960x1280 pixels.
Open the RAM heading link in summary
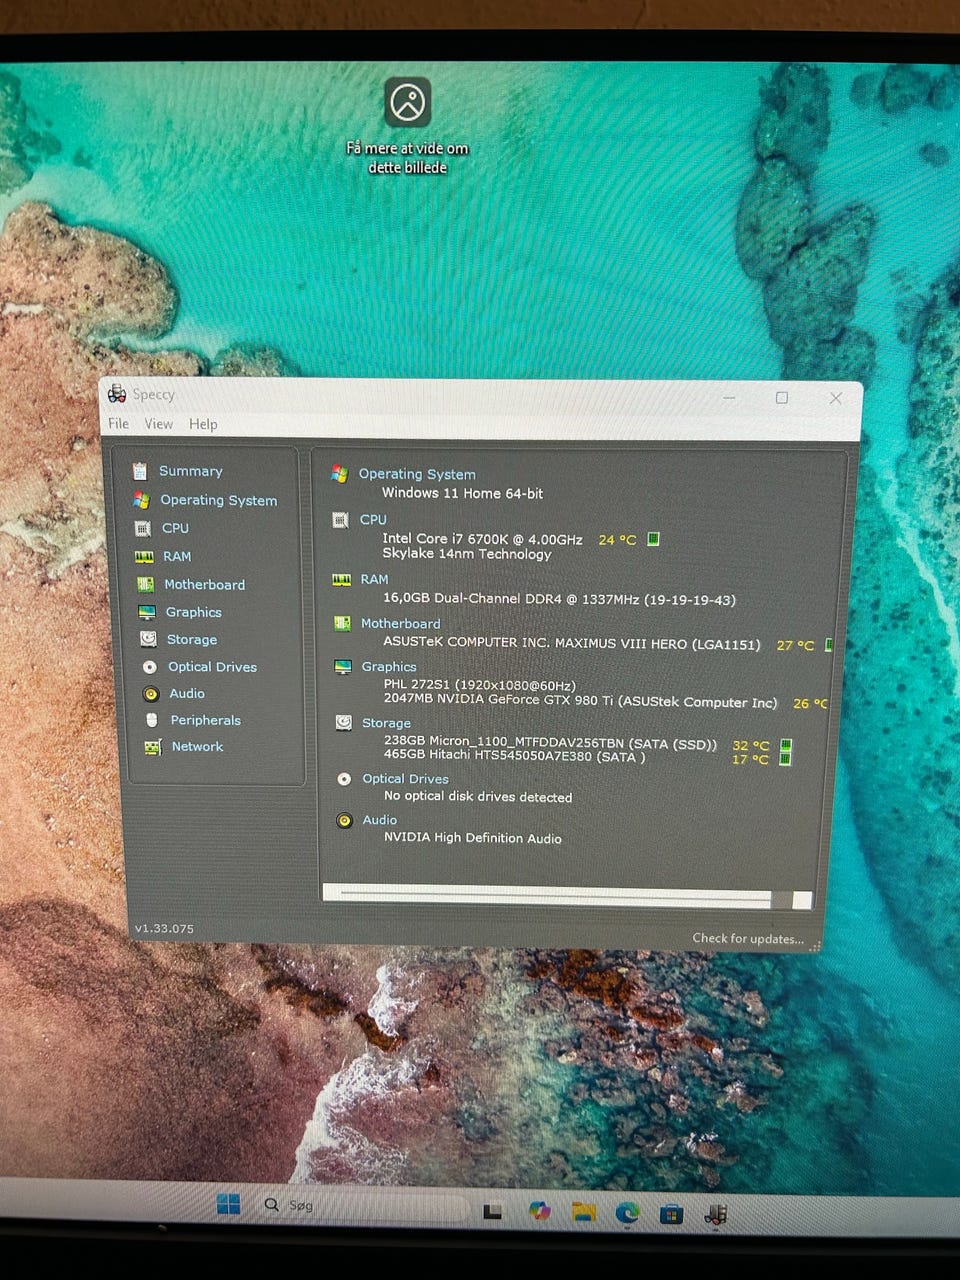[374, 579]
